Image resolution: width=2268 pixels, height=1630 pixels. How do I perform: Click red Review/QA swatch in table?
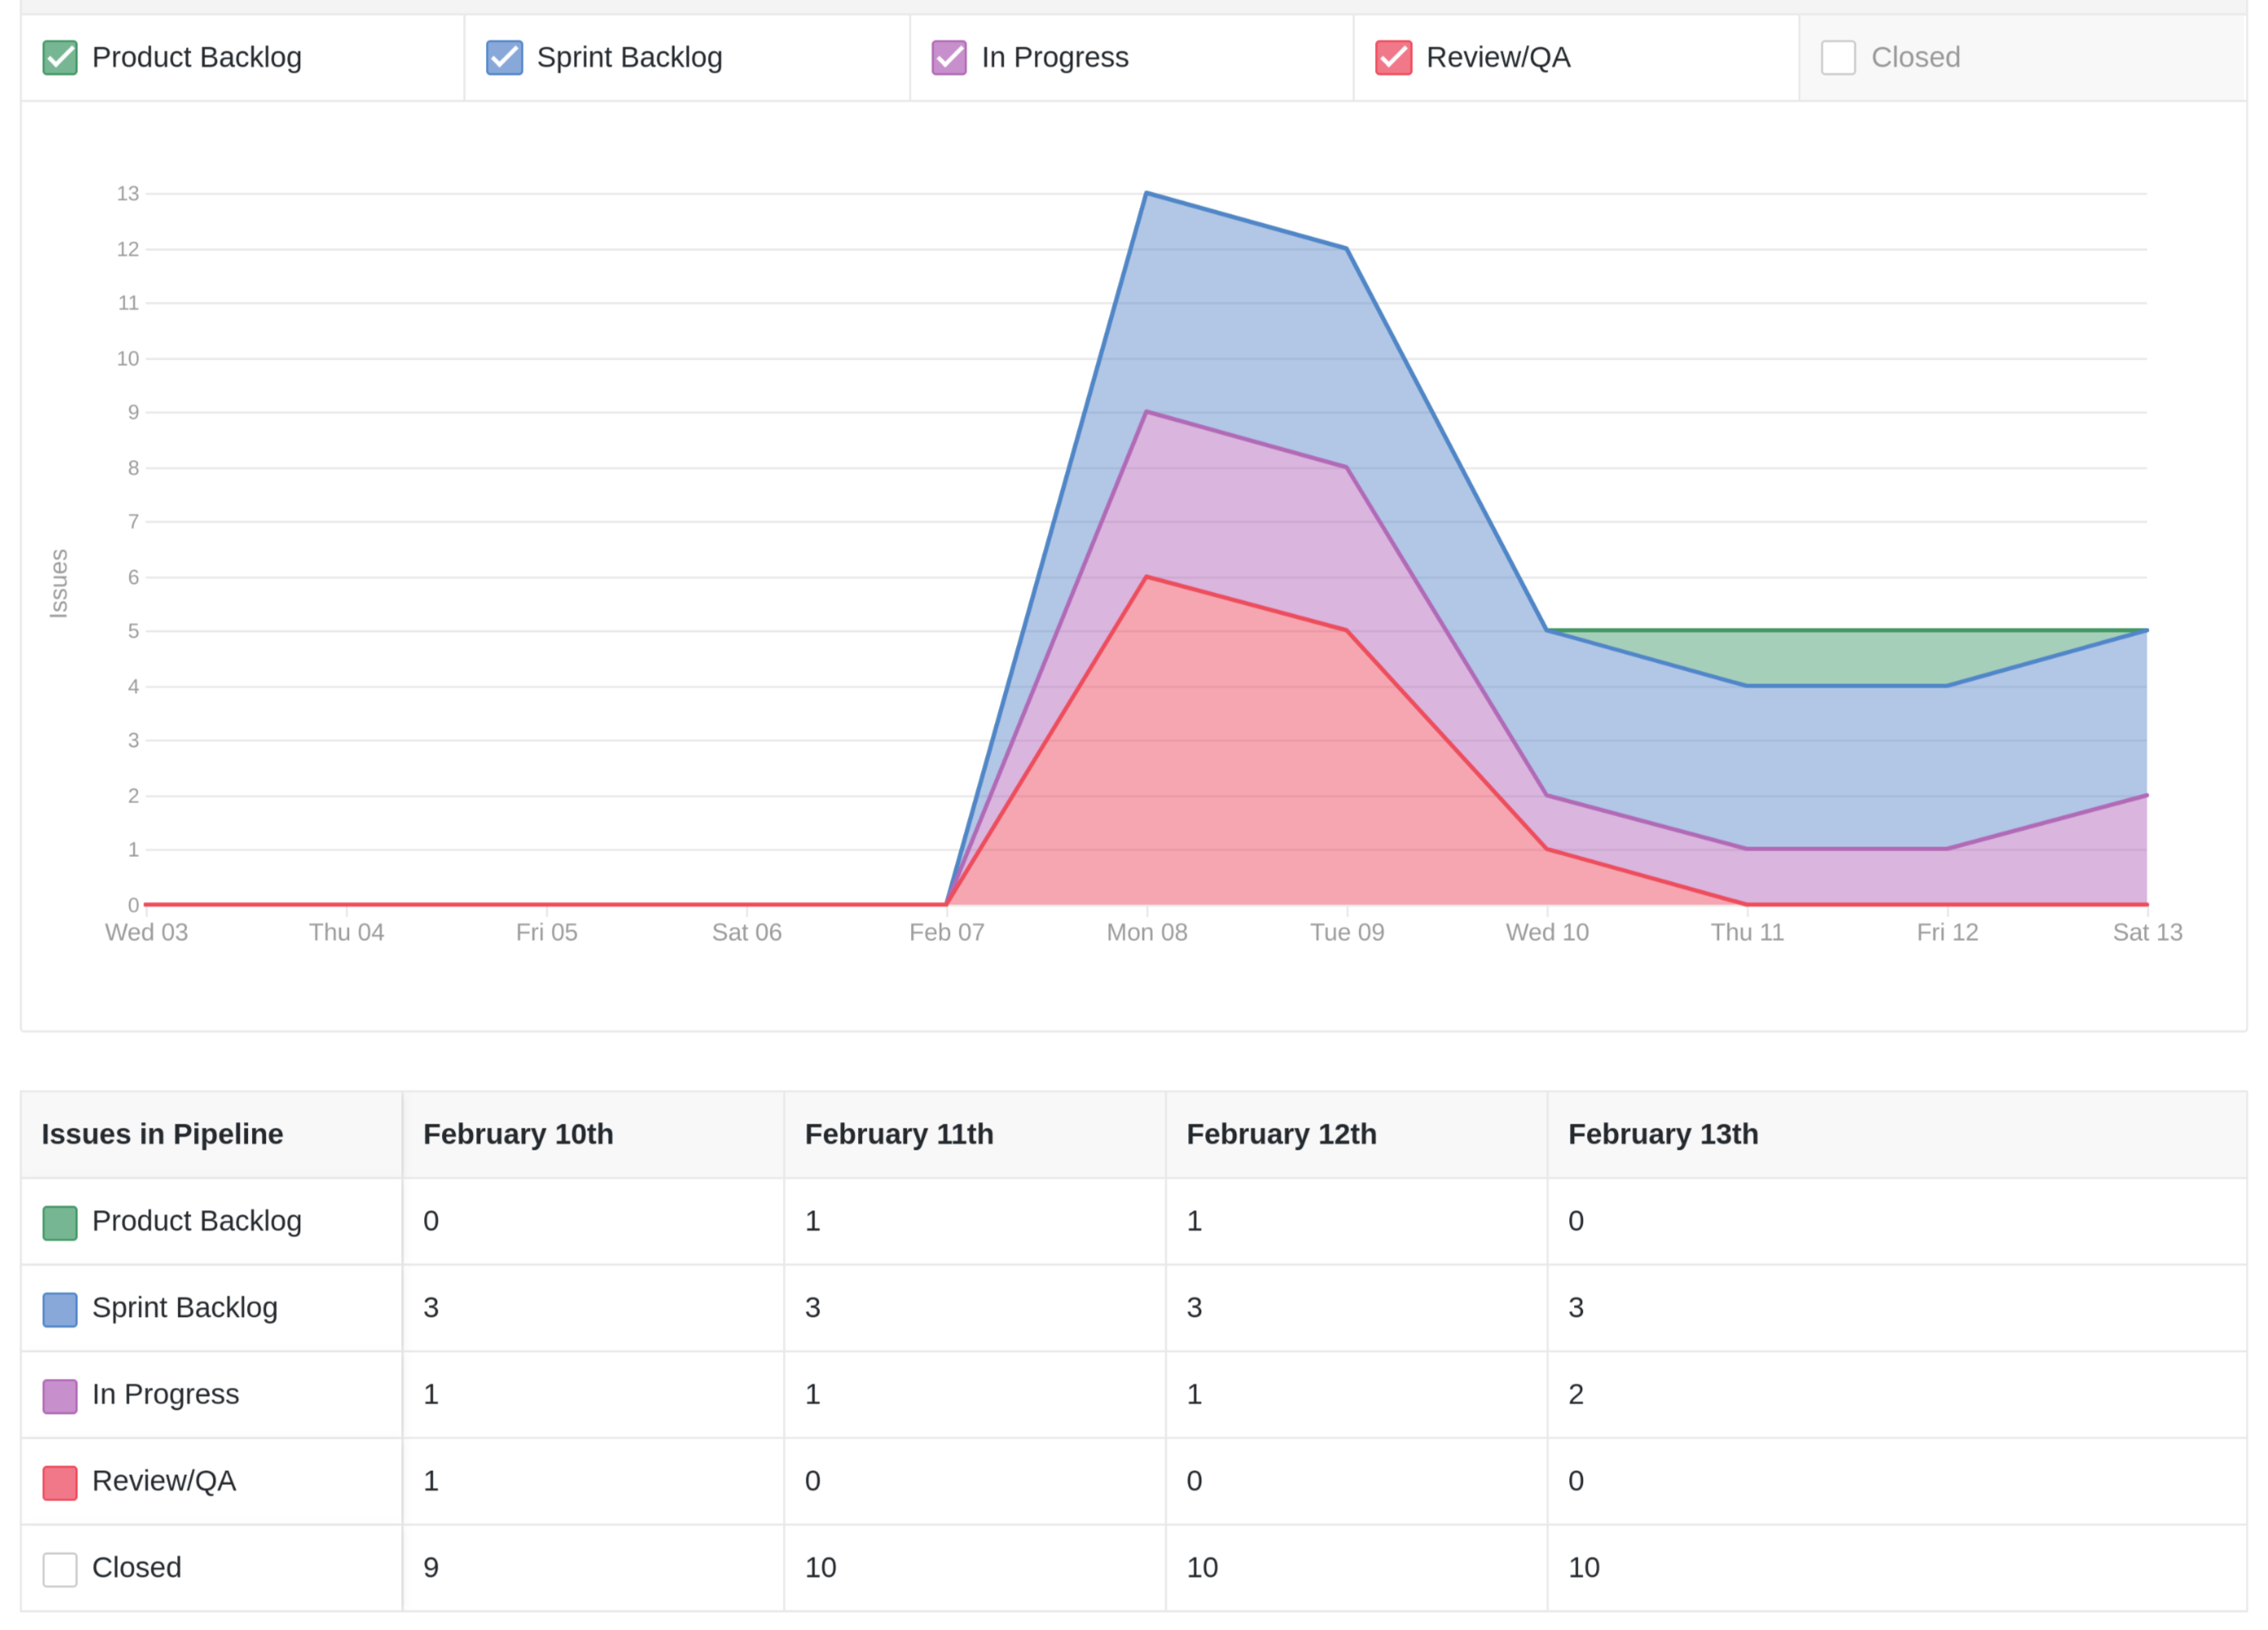(x=60, y=1483)
